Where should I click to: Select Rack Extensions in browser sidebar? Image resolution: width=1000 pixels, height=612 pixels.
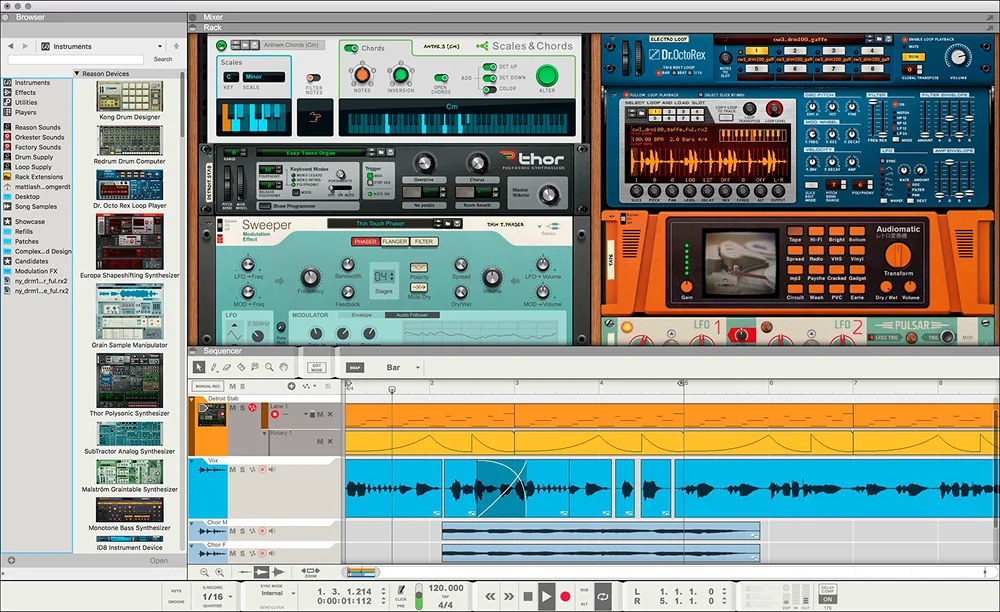pos(39,177)
